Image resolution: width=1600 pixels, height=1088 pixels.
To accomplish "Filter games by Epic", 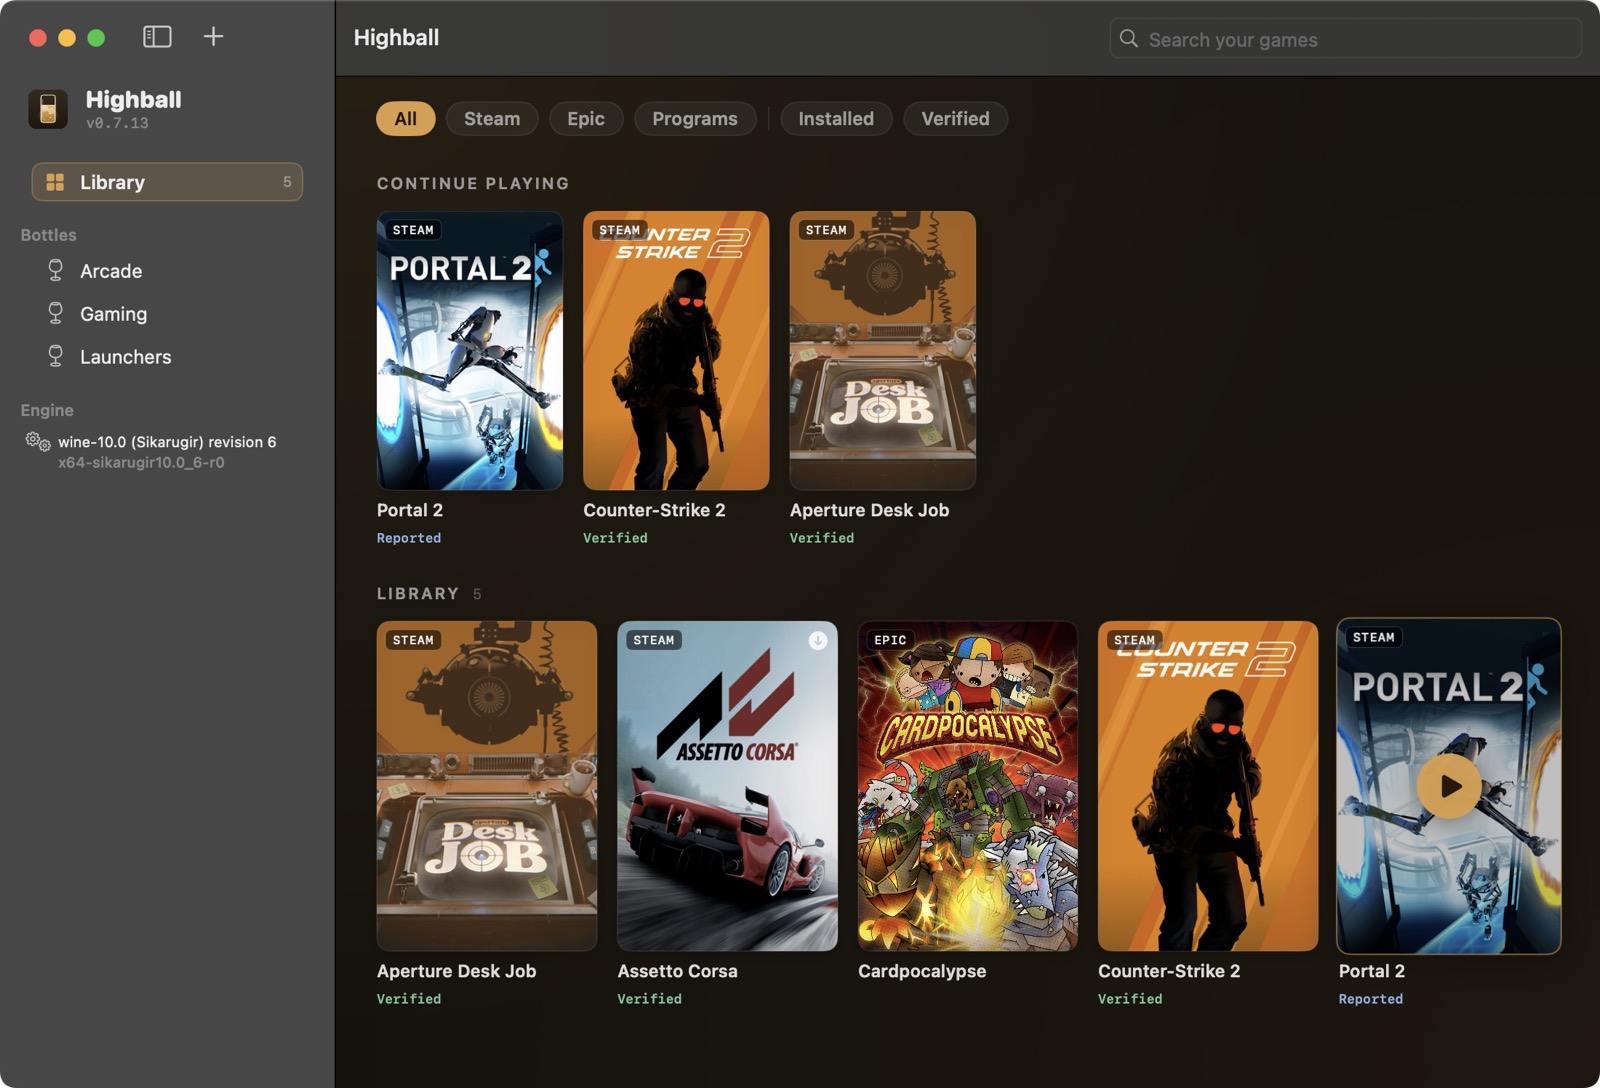I will 586,118.
